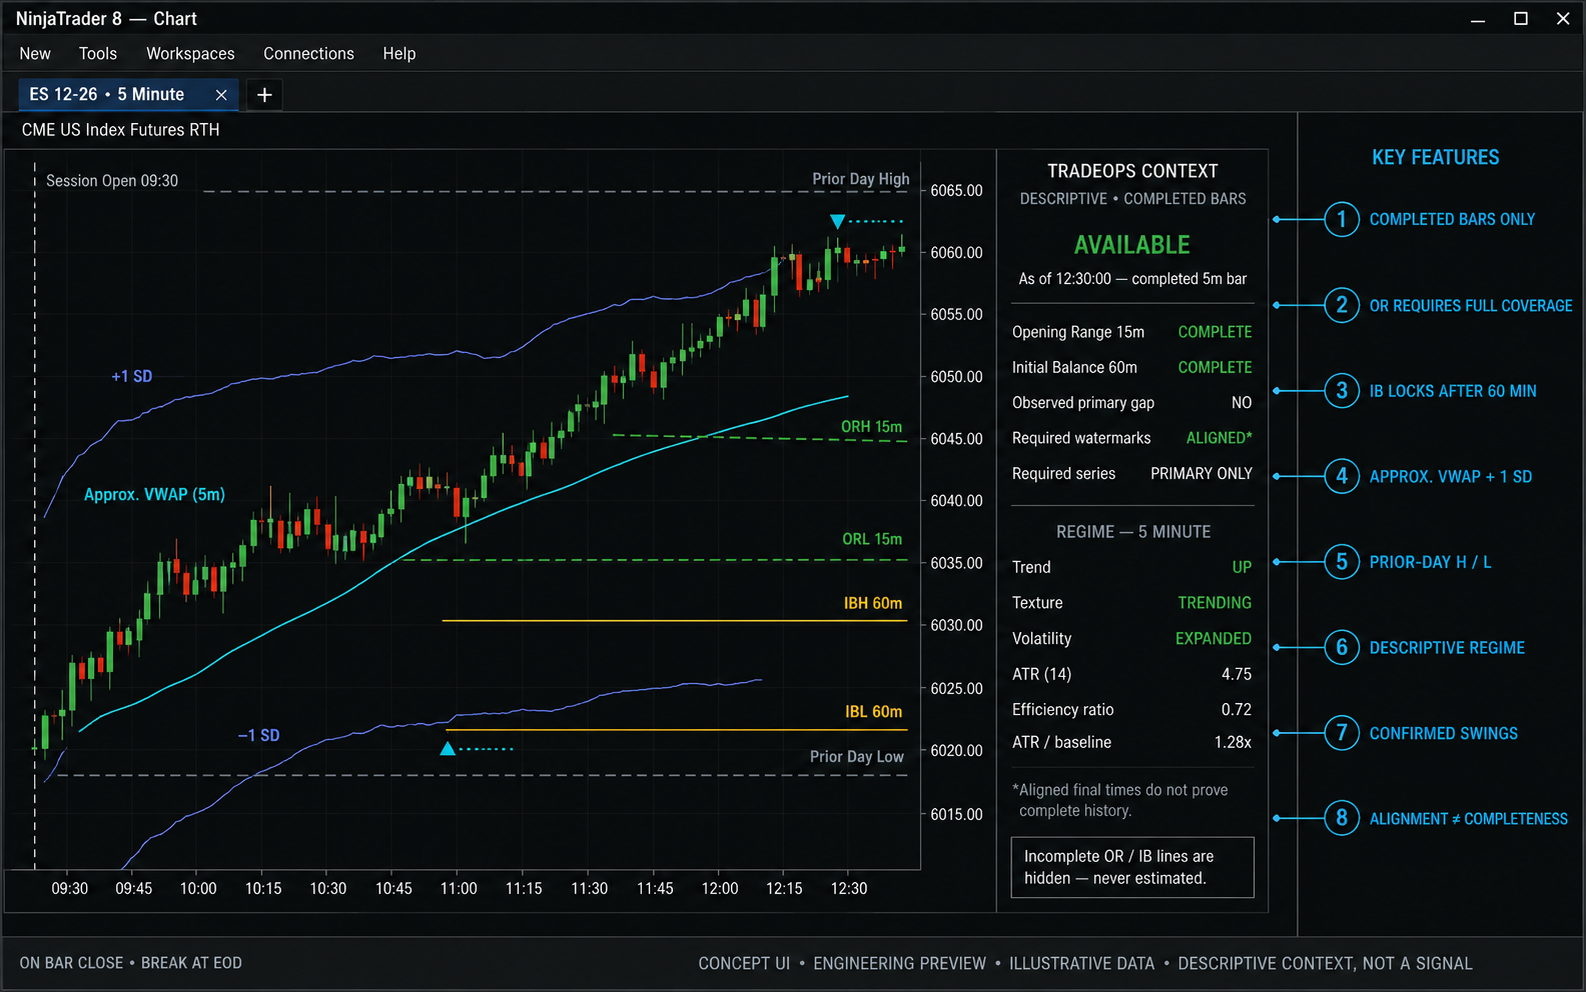Click COMPLETED BARS ONLY feature label

1452,219
